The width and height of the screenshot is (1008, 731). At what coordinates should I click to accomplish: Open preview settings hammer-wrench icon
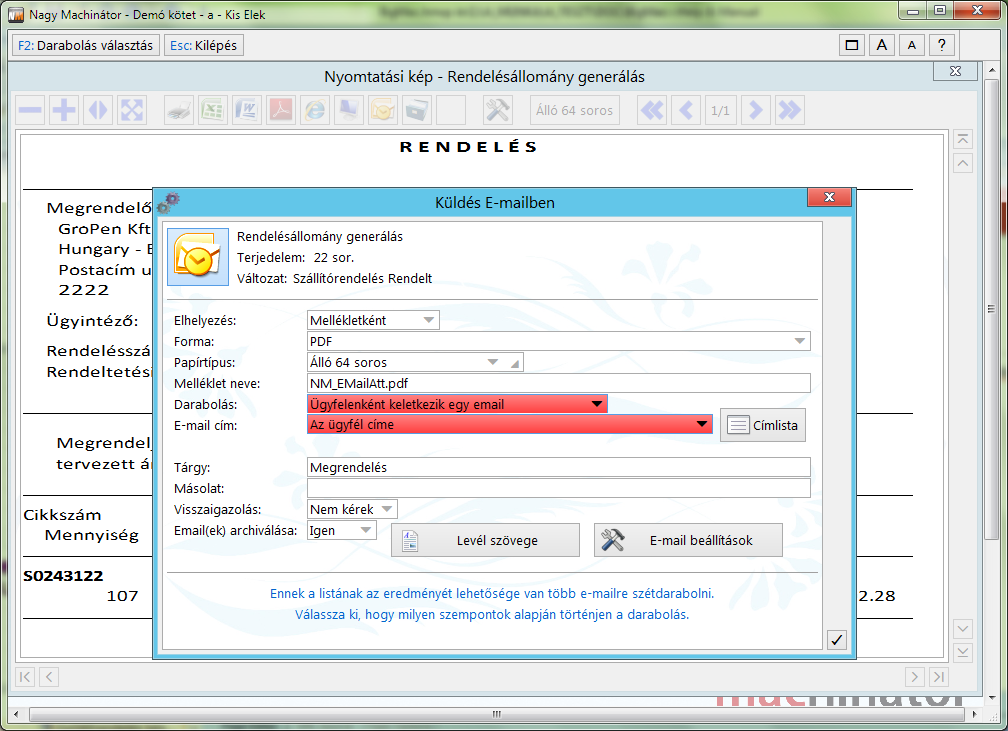tap(498, 110)
